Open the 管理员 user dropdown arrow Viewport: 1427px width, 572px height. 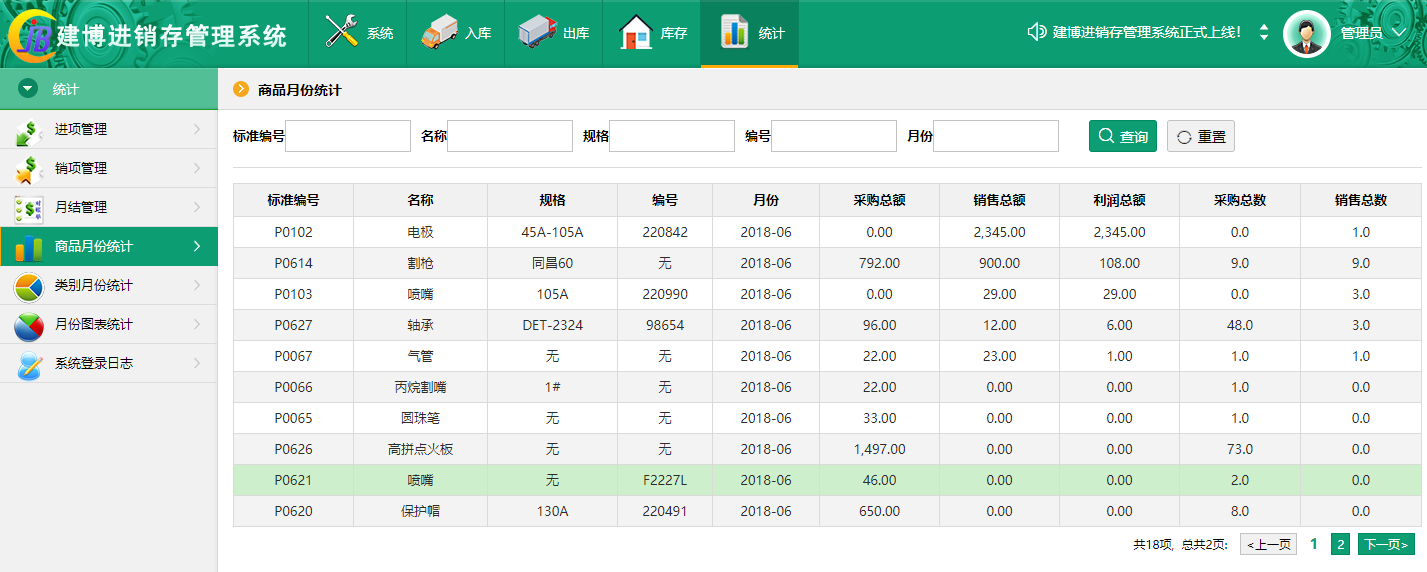pos(1399,33)
